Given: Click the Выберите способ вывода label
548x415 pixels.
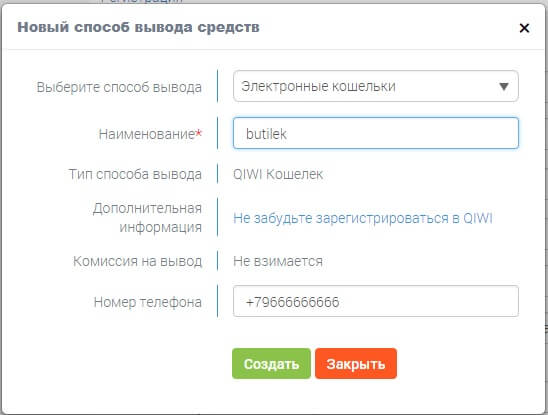Looking at the screenshot, I should pyautogui.click(x=119, y=87).
